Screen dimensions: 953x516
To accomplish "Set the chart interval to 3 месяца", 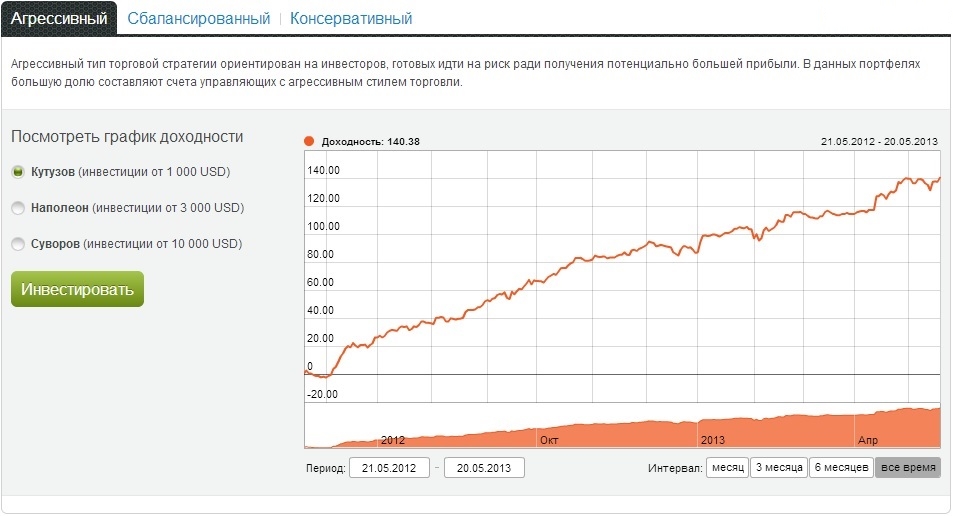I will click(778, 468).
